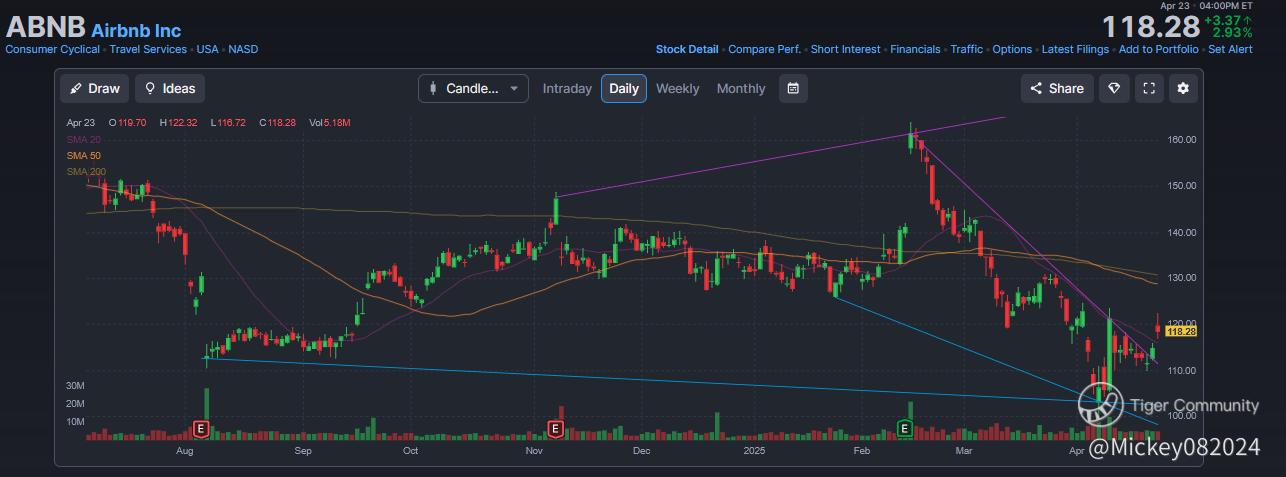Screen dimensions: 1286x477
Task: Click the diamond premium icon
Action: point(1115,88)
